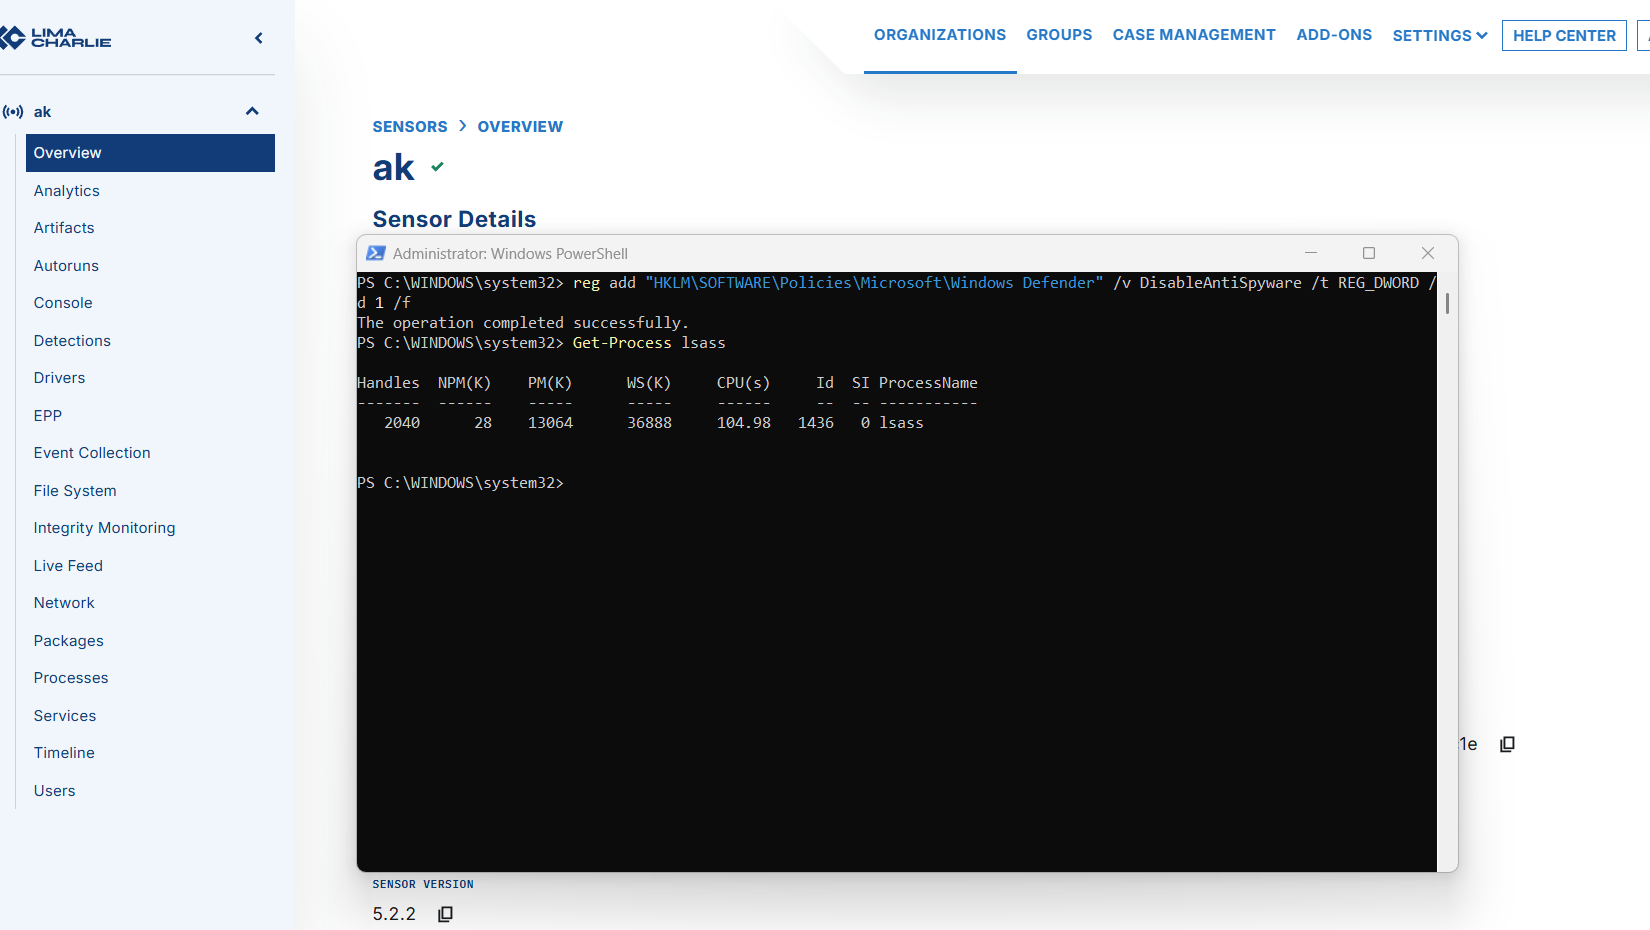
Task: View installed Packages
Action: coord(69,641)
